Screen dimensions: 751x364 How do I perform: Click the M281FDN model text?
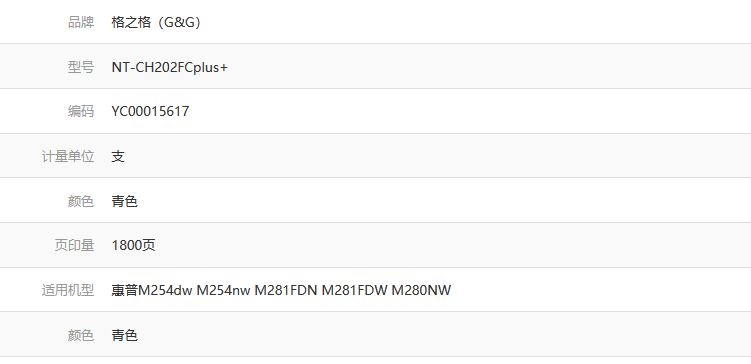[285, 290]
